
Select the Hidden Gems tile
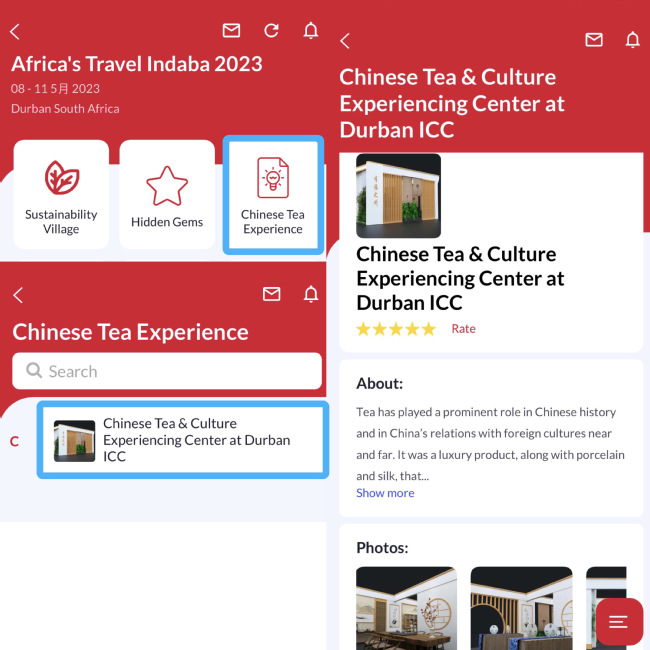click(x=167, y=194)
